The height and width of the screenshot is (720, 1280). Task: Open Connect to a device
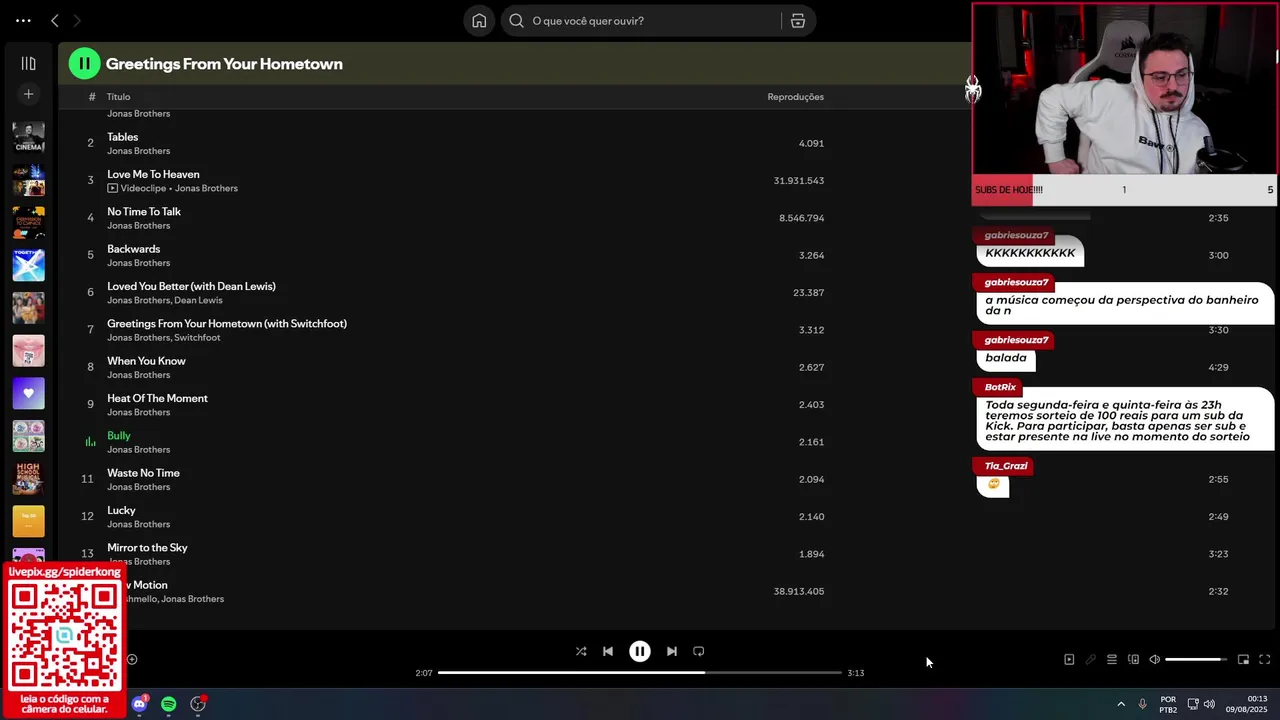[1133, 659]
